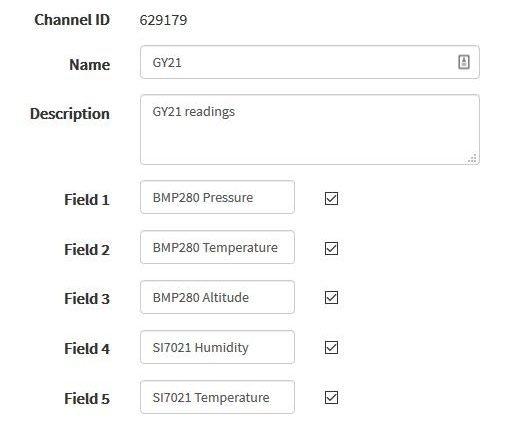This screenshot has width=511, height=430.
Task: Click the Description label
Action: pos(70,114)
